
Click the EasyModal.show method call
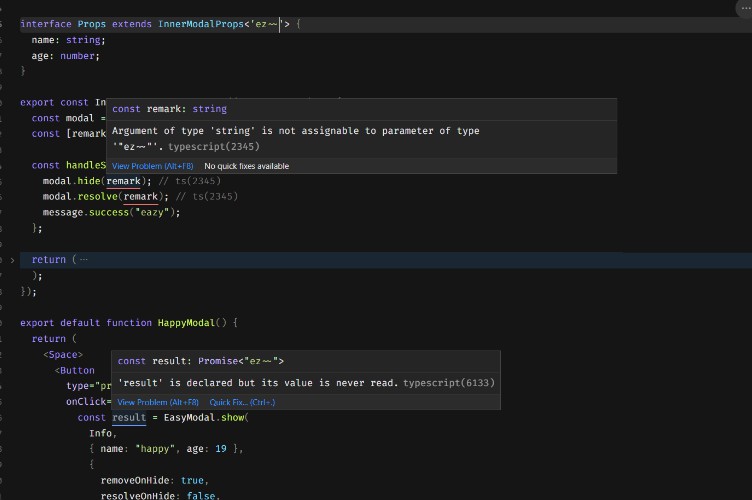205,418
